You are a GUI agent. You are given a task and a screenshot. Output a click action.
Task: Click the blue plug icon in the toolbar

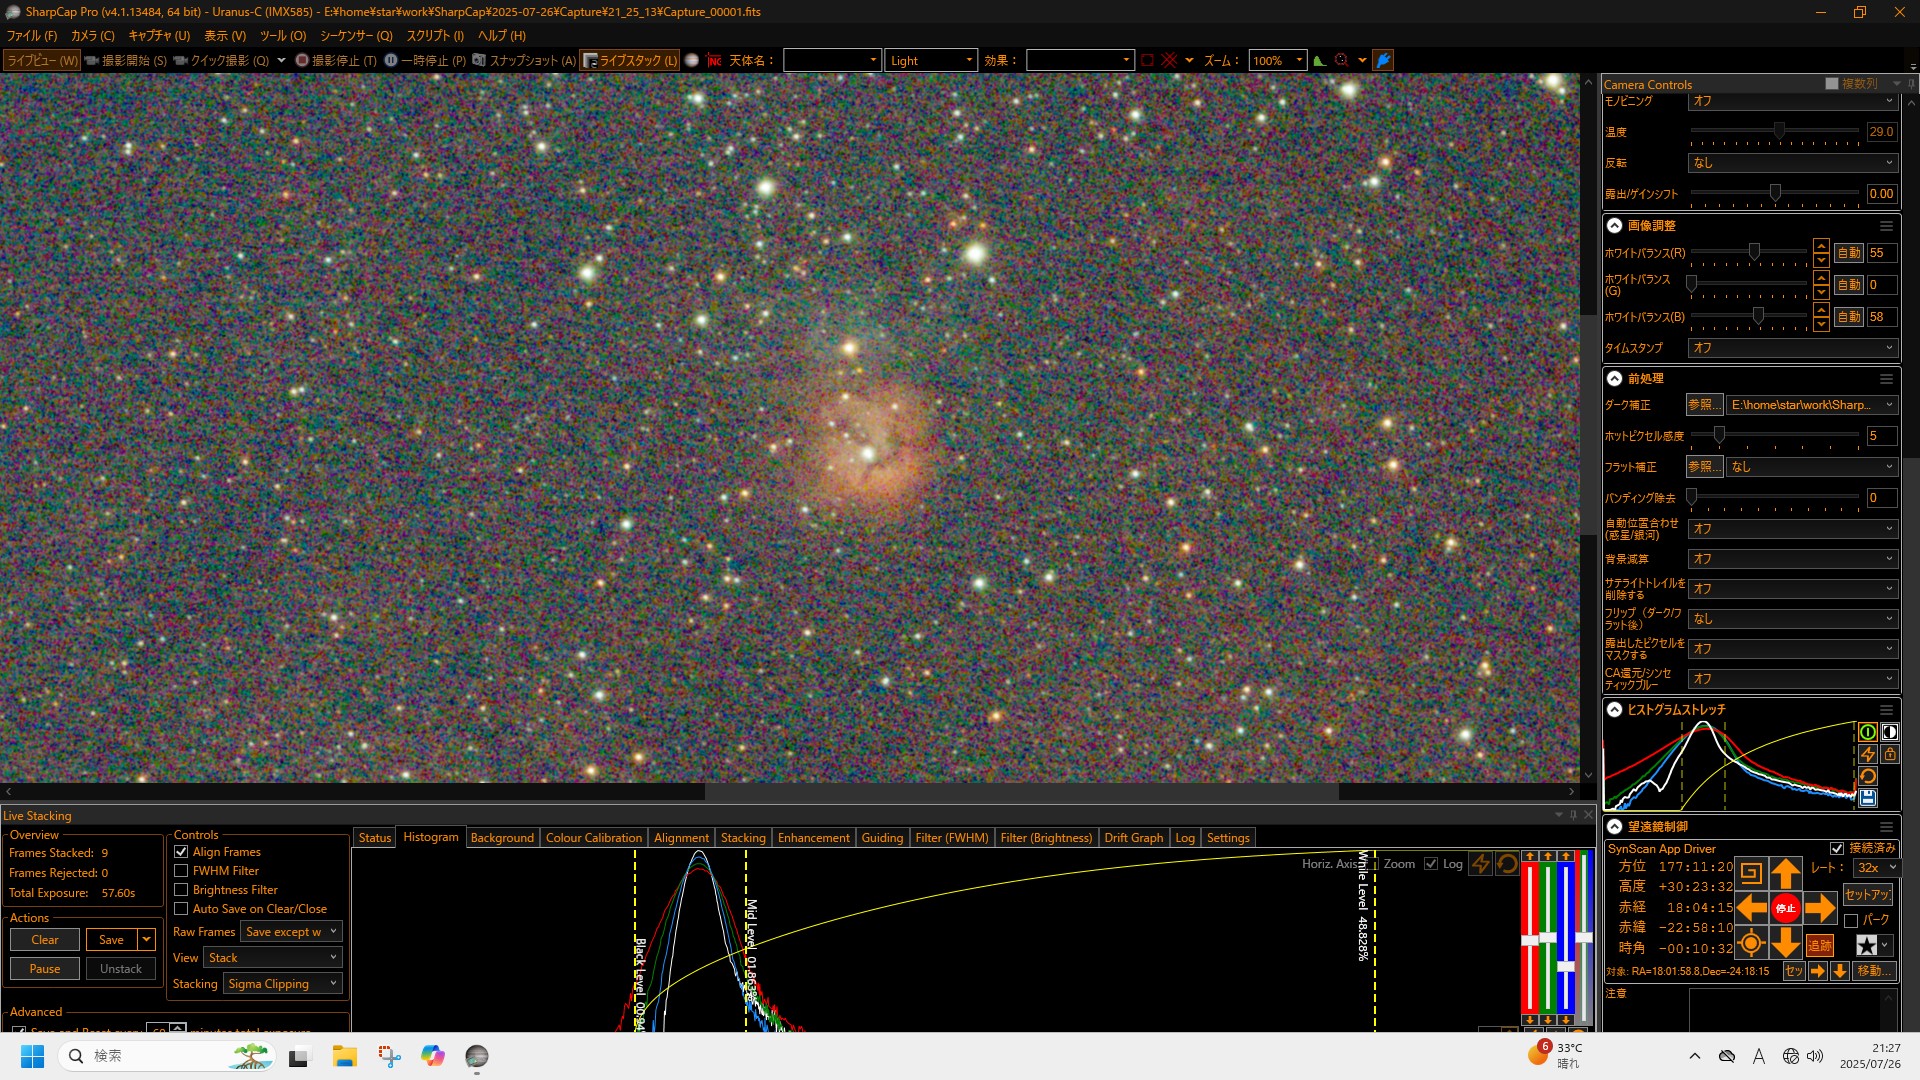pyautogui.click(x=1383, y=60)
